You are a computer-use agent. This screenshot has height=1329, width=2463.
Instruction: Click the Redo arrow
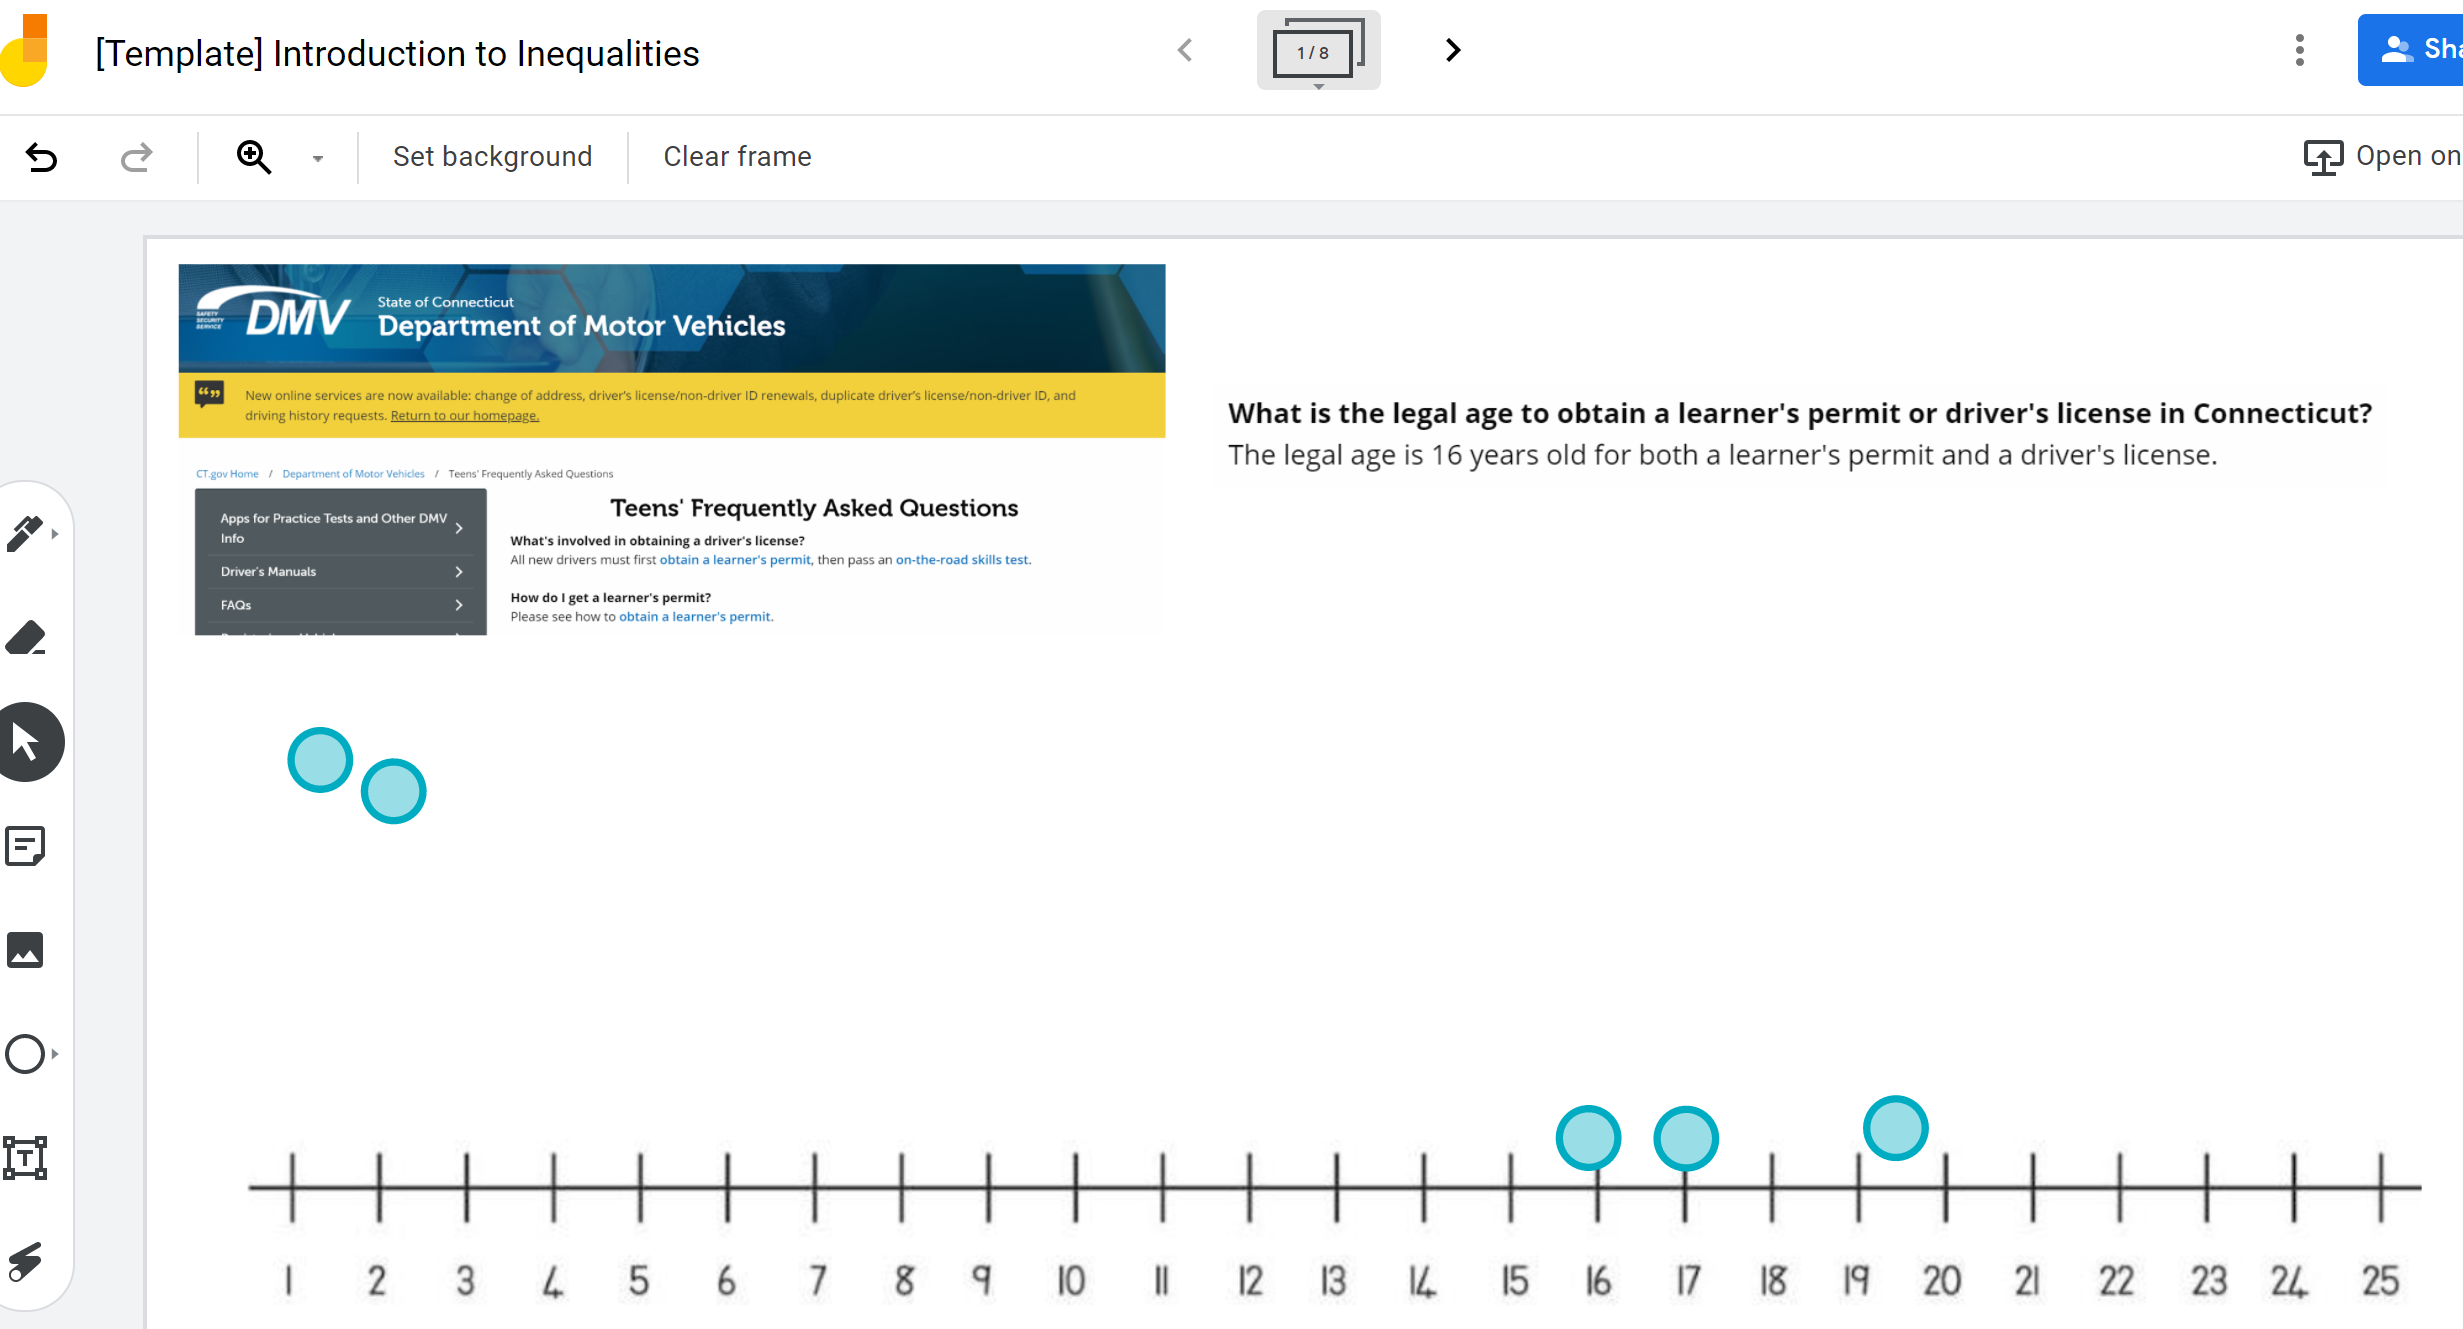tap(136, 157)
